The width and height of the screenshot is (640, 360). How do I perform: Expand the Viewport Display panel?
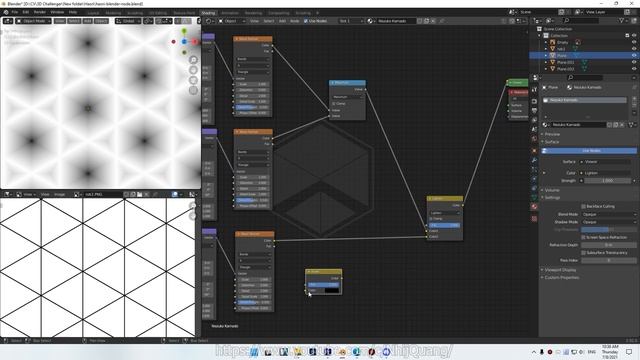(559, 270)
